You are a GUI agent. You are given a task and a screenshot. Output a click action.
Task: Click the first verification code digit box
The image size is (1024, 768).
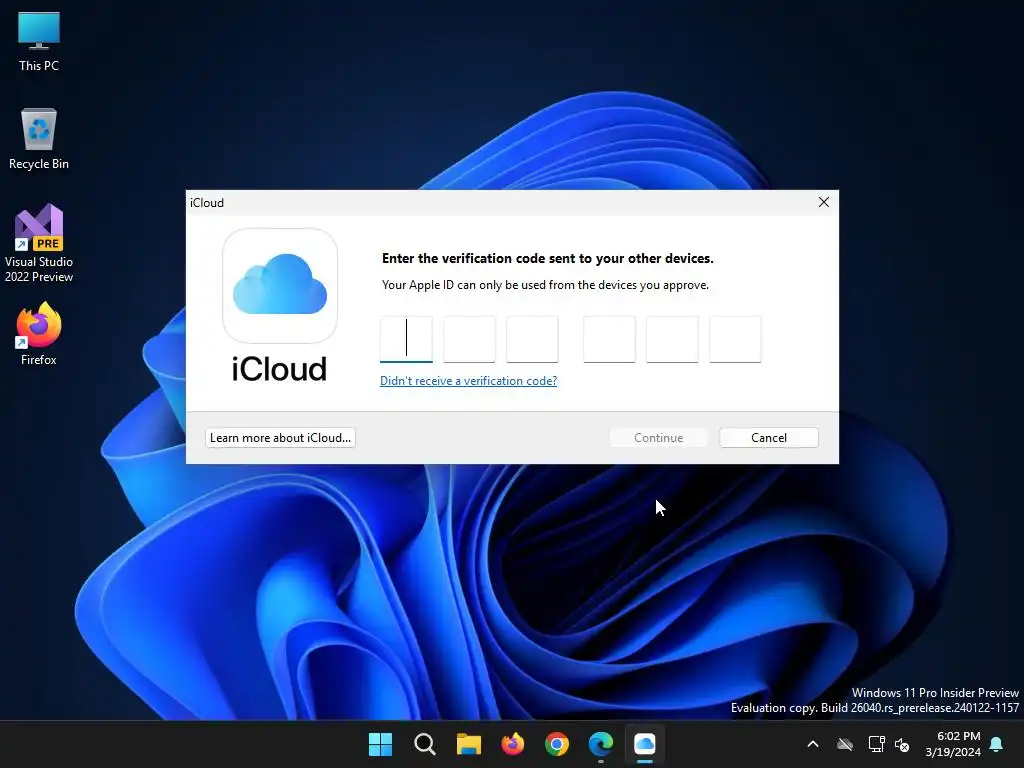point(406,339)
